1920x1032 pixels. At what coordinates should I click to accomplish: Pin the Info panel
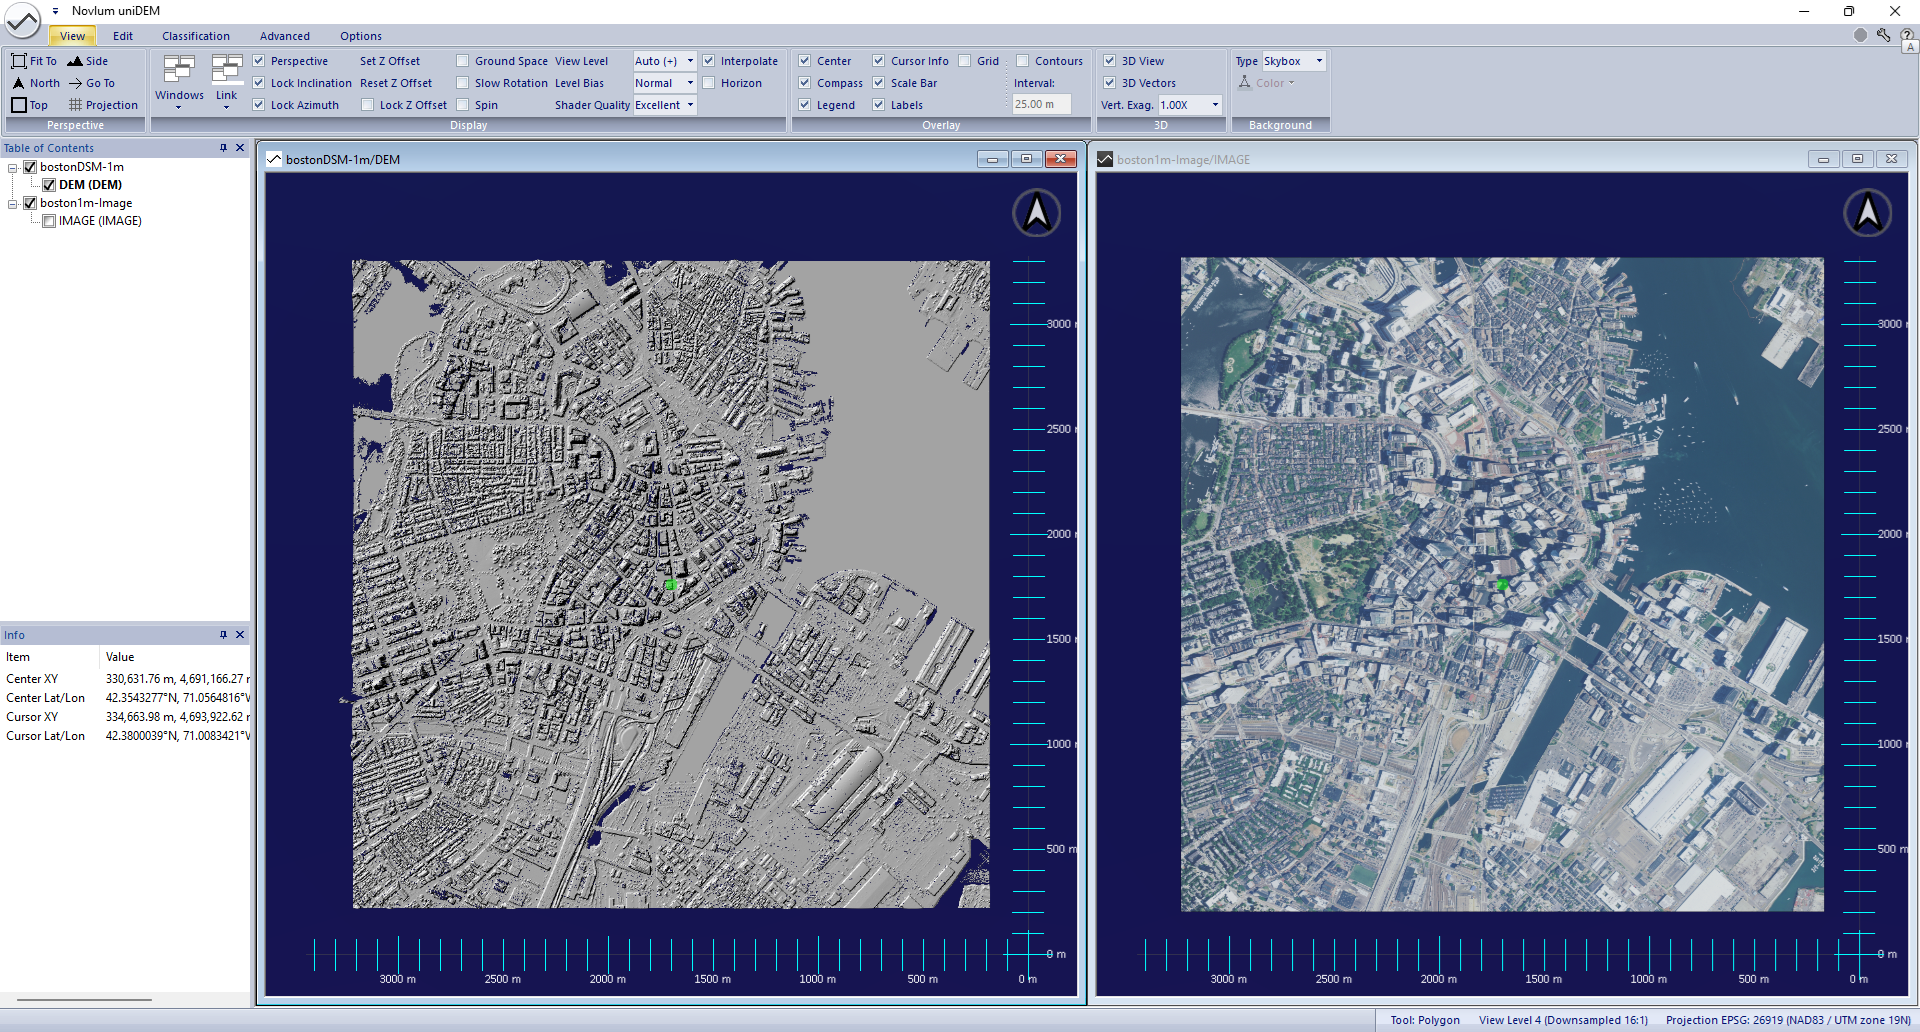tap(223, 635)
